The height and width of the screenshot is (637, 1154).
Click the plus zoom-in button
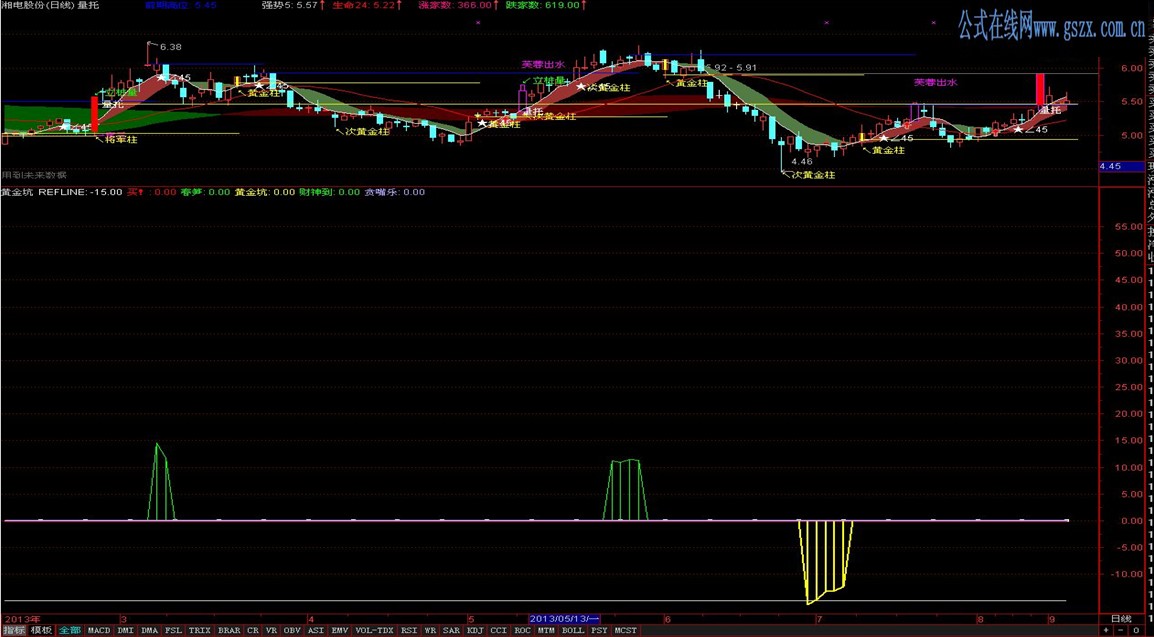pyautogui.click(x=1106, y=631)
